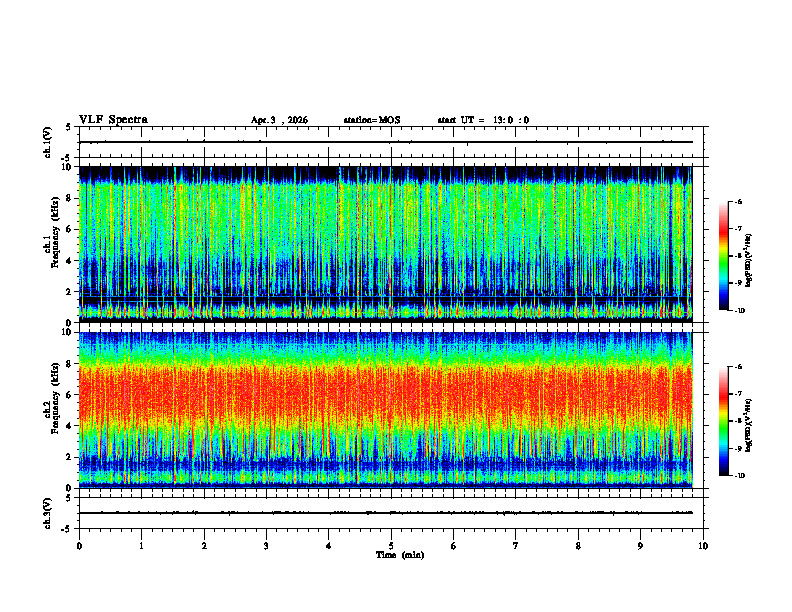Click the "Time (min)" axis label

400,555
